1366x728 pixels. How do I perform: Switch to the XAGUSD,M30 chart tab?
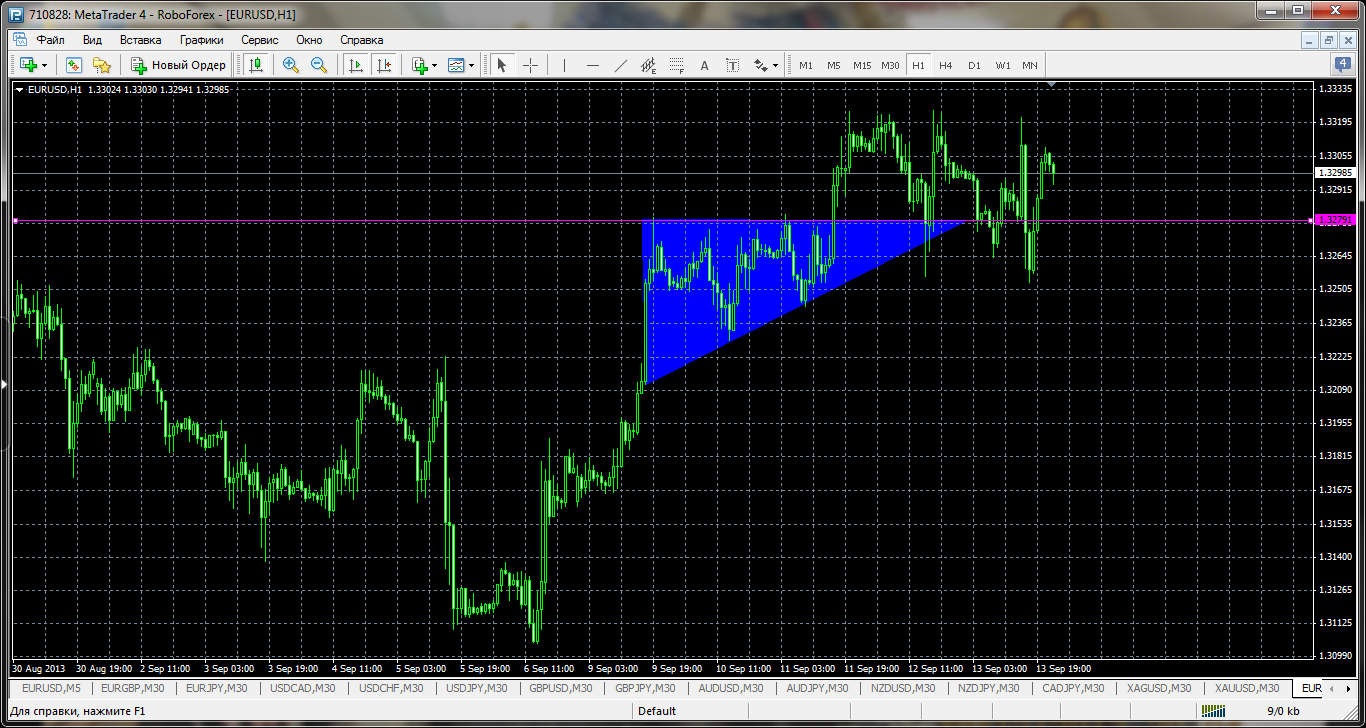point(1158,688)
